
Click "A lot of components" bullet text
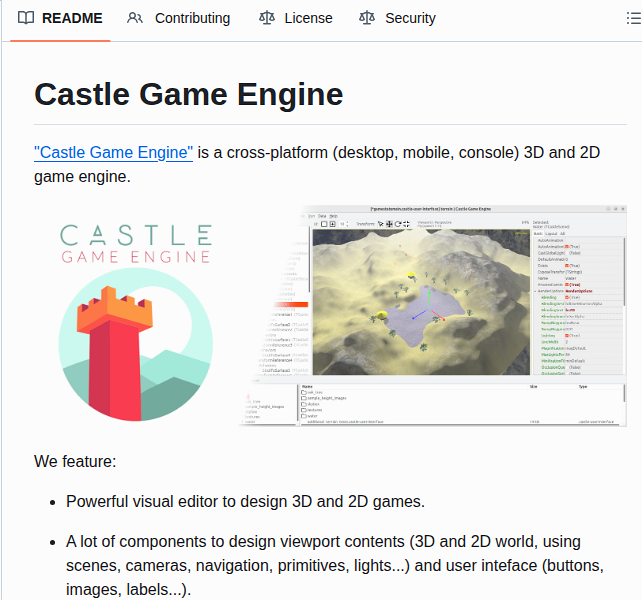(x=335, y=566)
